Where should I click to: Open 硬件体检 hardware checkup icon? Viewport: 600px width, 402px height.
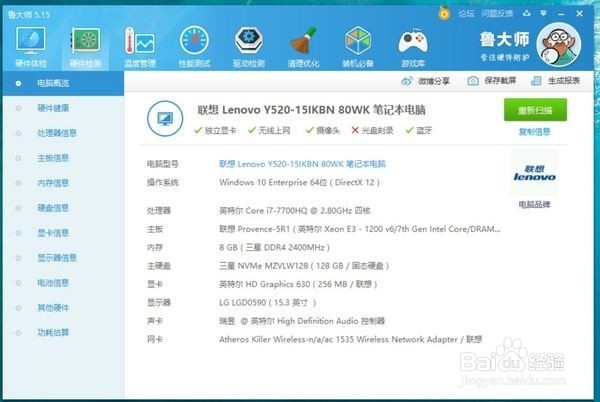[x=31, y=47]
